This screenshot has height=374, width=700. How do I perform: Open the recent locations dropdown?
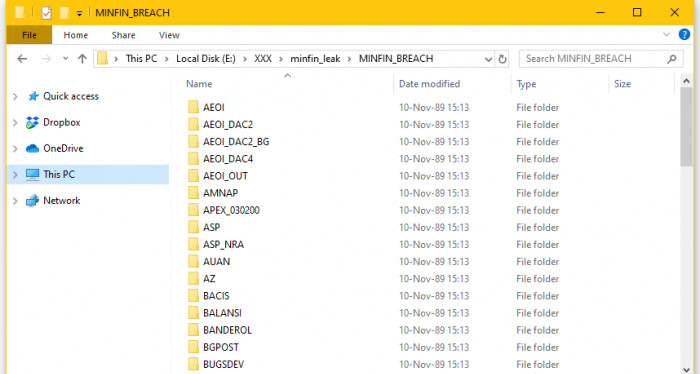pos(66,58)
